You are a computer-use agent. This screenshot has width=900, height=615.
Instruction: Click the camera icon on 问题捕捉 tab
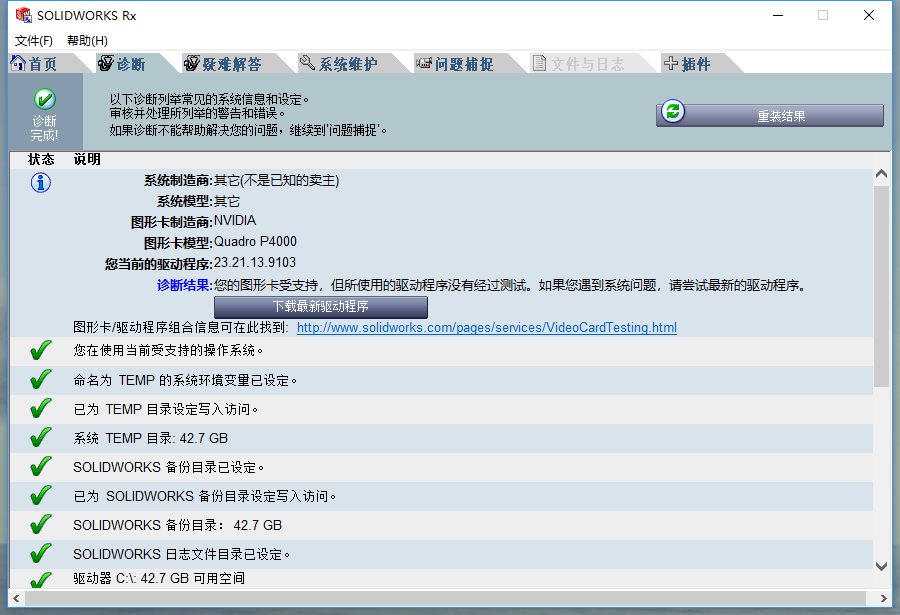(424, 63)
